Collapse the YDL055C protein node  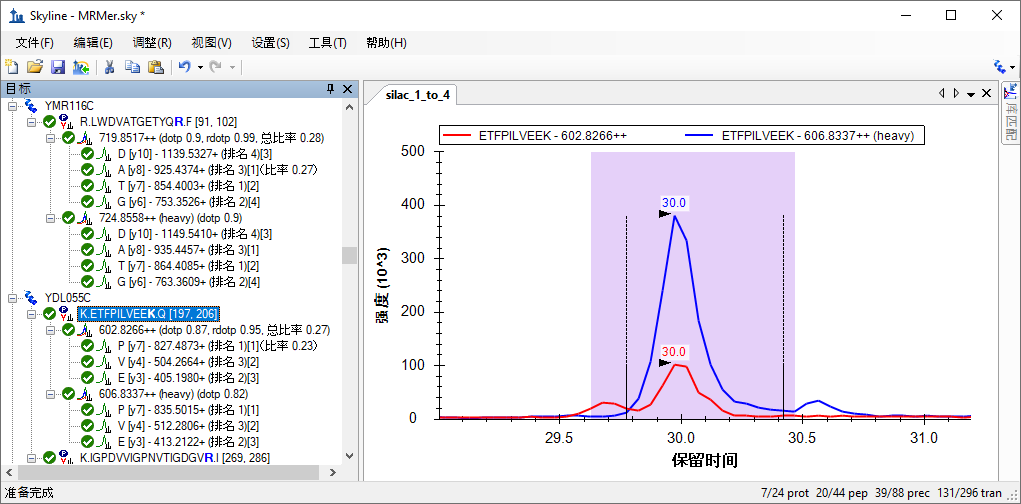pyautogui.click(x=12, y=298)
